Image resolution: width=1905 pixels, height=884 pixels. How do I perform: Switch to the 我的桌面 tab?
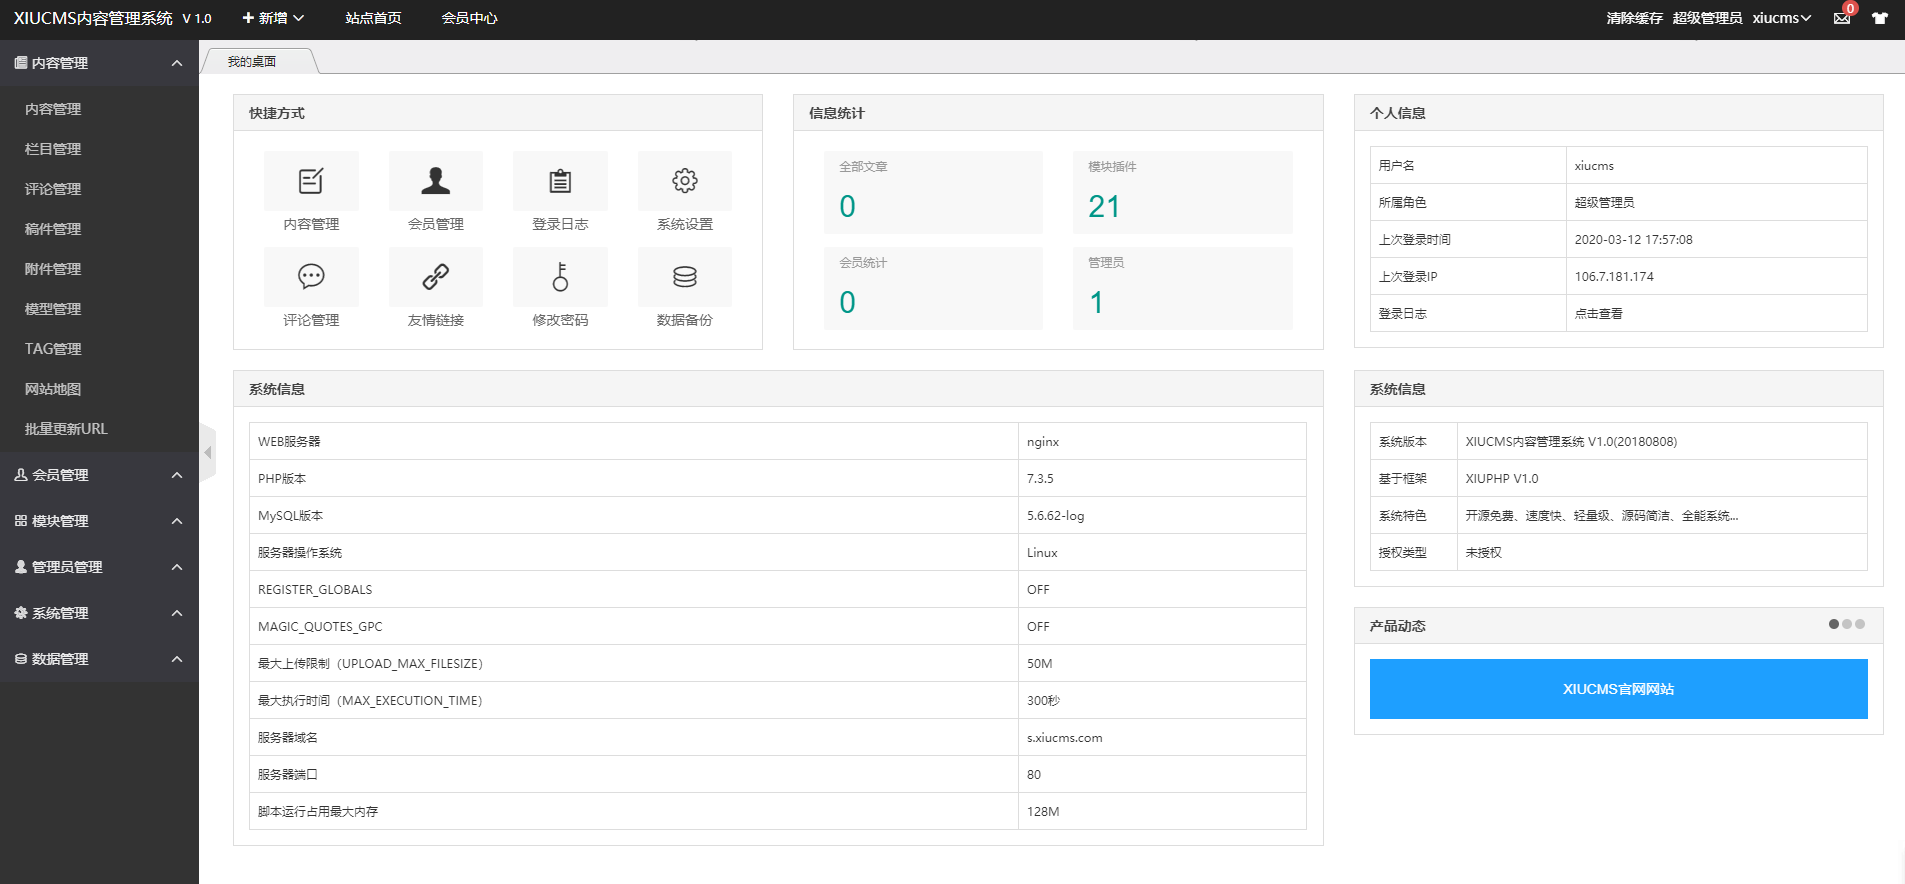252,62
